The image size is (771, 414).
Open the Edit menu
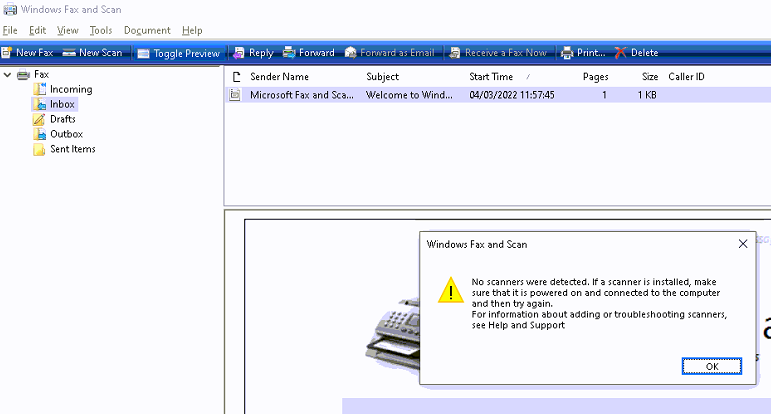click(37, 30)
